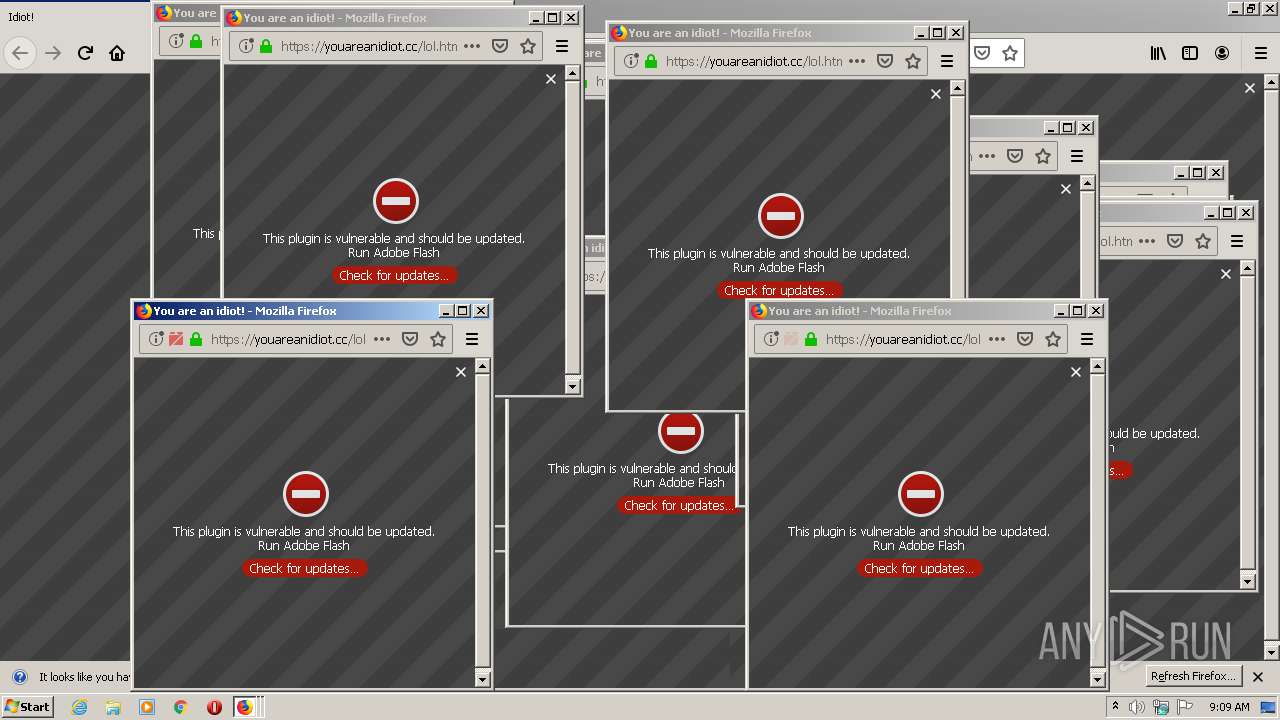Open Firefox Account in the main window toolbar

[x=1222, y=53]
